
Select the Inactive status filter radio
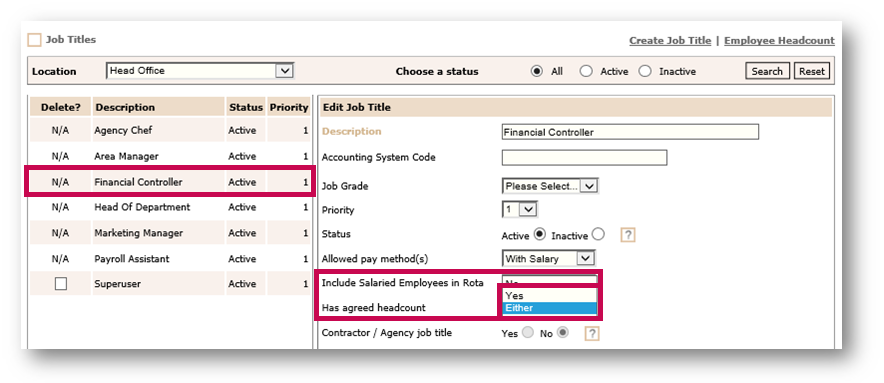pyautogui.click(x=645, y=72)
